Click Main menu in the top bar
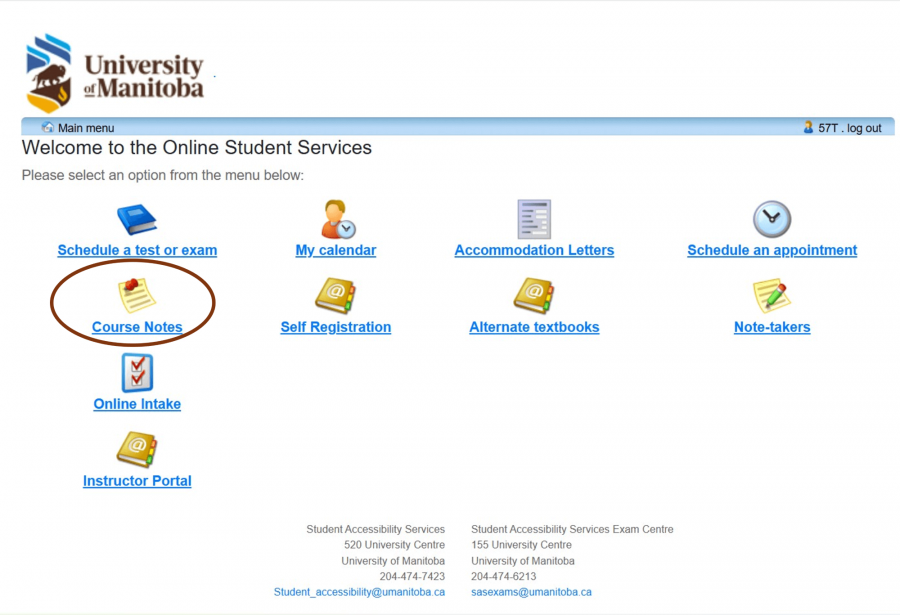900x615 pixels. click(85, 128)
